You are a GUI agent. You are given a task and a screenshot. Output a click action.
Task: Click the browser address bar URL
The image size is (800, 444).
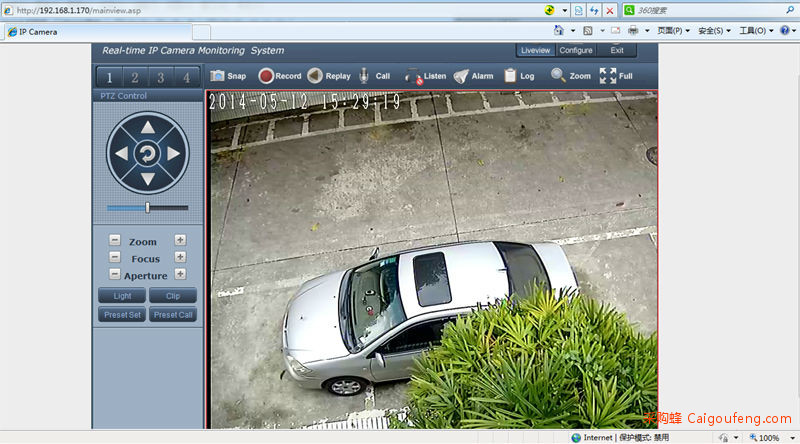click(x=79, y=10)
